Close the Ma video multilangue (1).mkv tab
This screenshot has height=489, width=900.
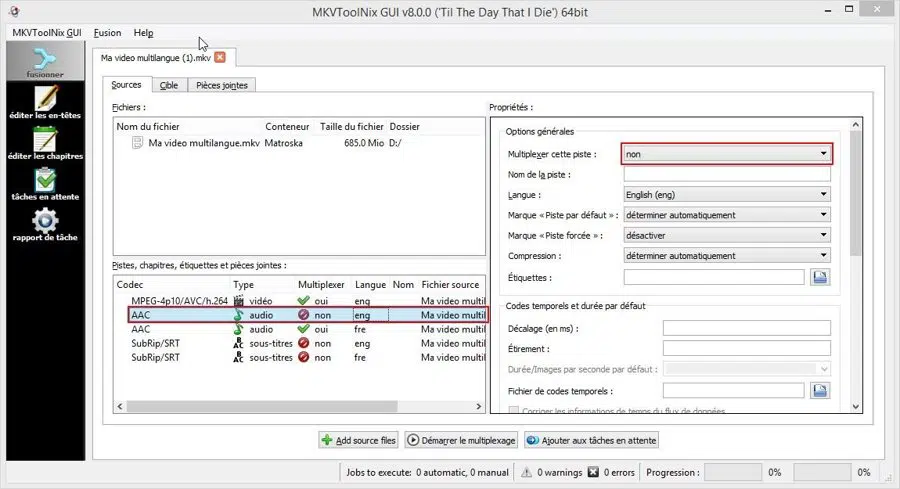[x=220, y=57]
